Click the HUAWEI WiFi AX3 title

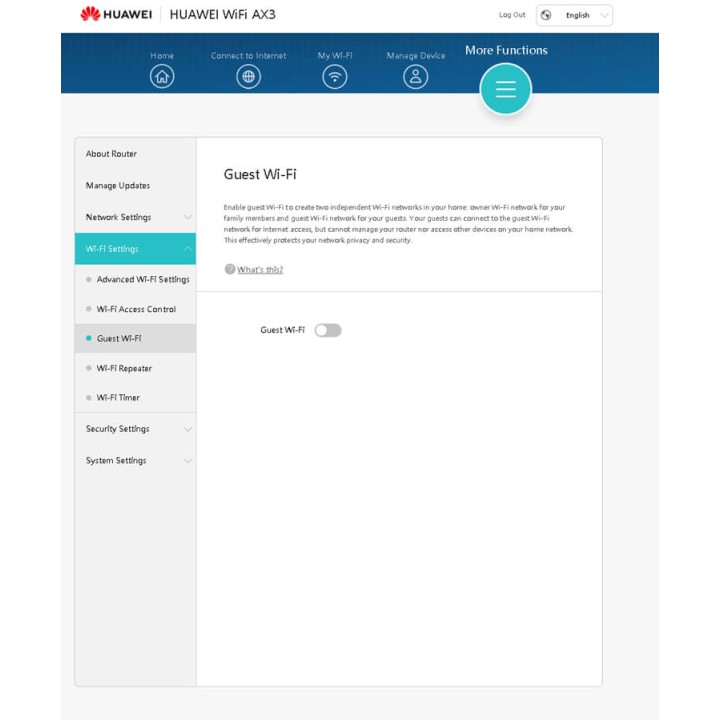[x=223, y=14]
